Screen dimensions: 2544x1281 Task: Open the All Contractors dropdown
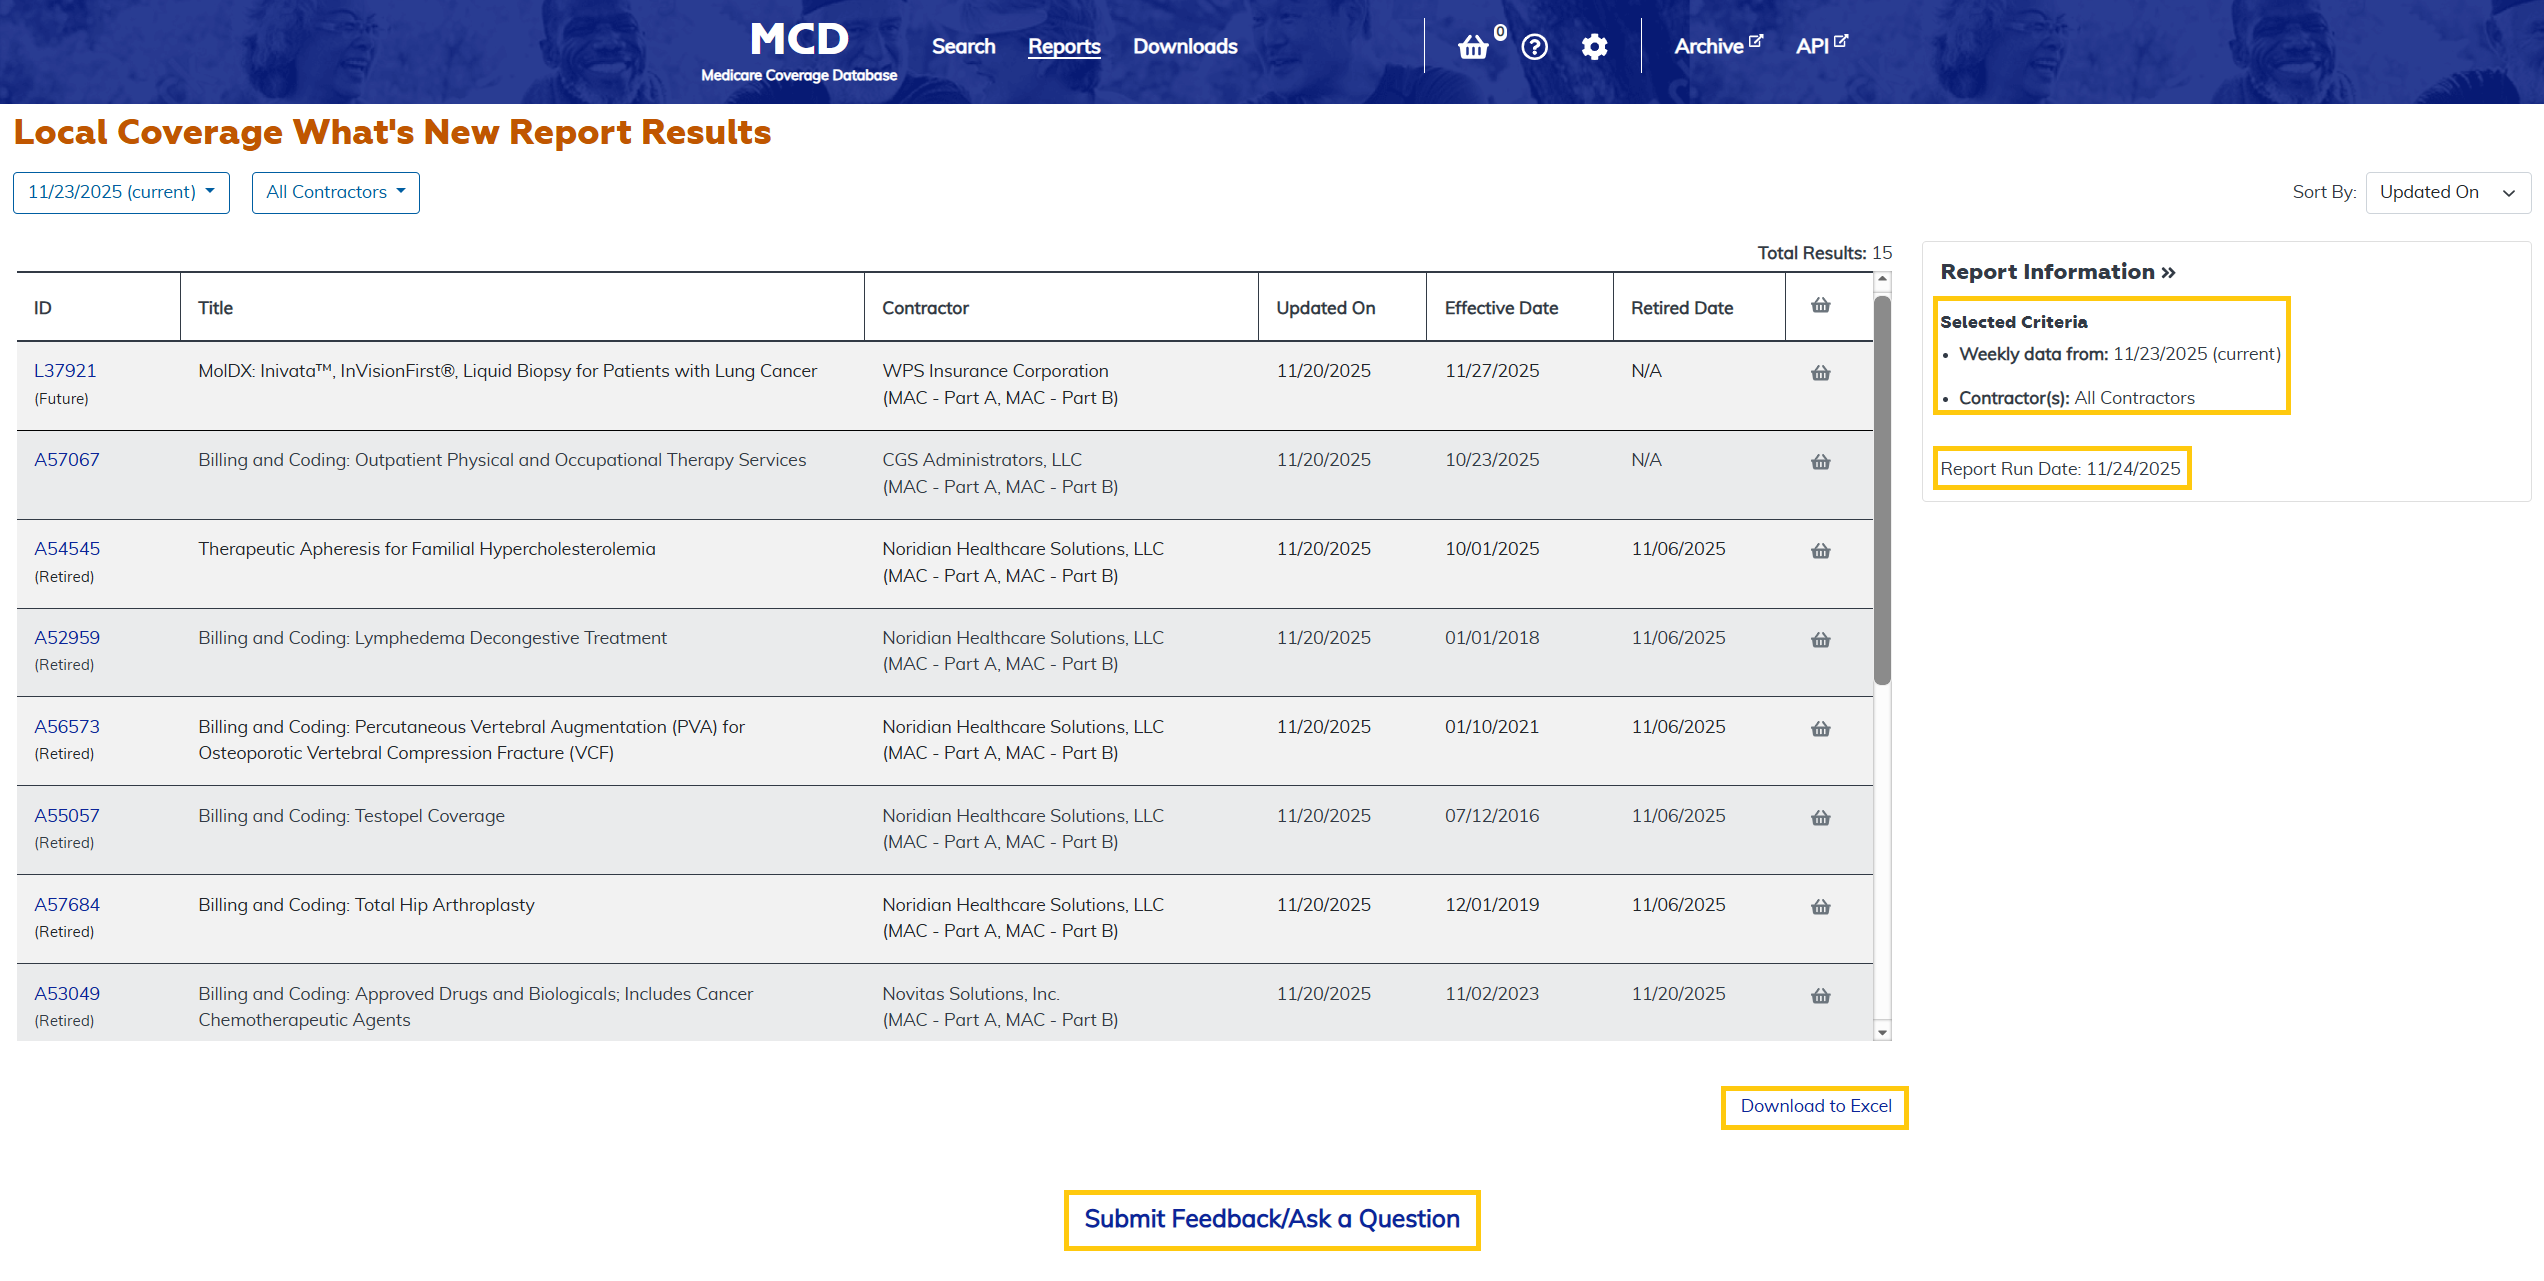(x=335, y=192)
